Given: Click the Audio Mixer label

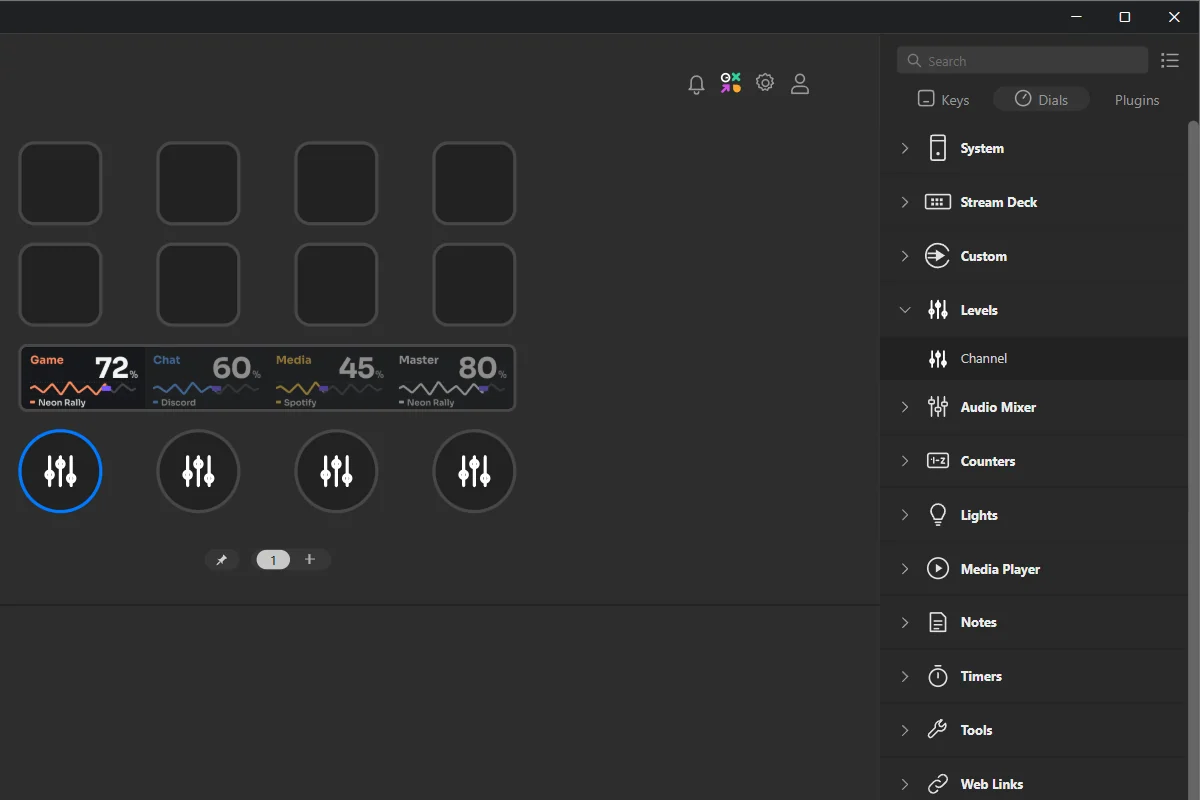Looking at the screenshot, I should pos(998,407).
